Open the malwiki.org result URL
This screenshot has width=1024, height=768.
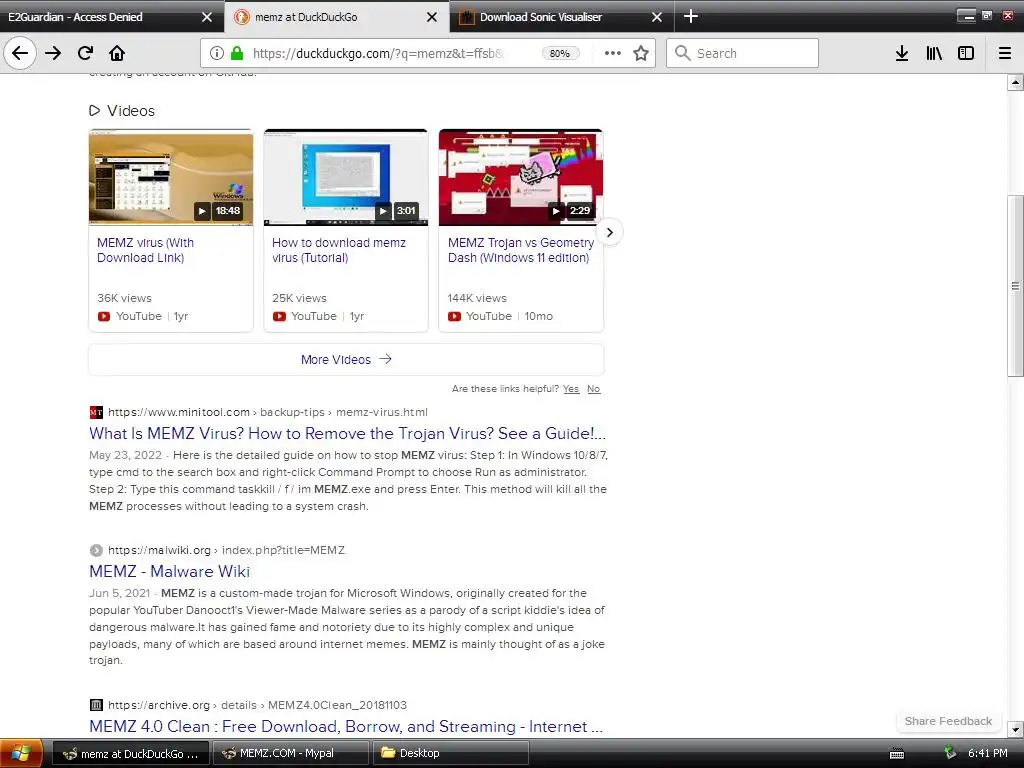pos(226,550)
